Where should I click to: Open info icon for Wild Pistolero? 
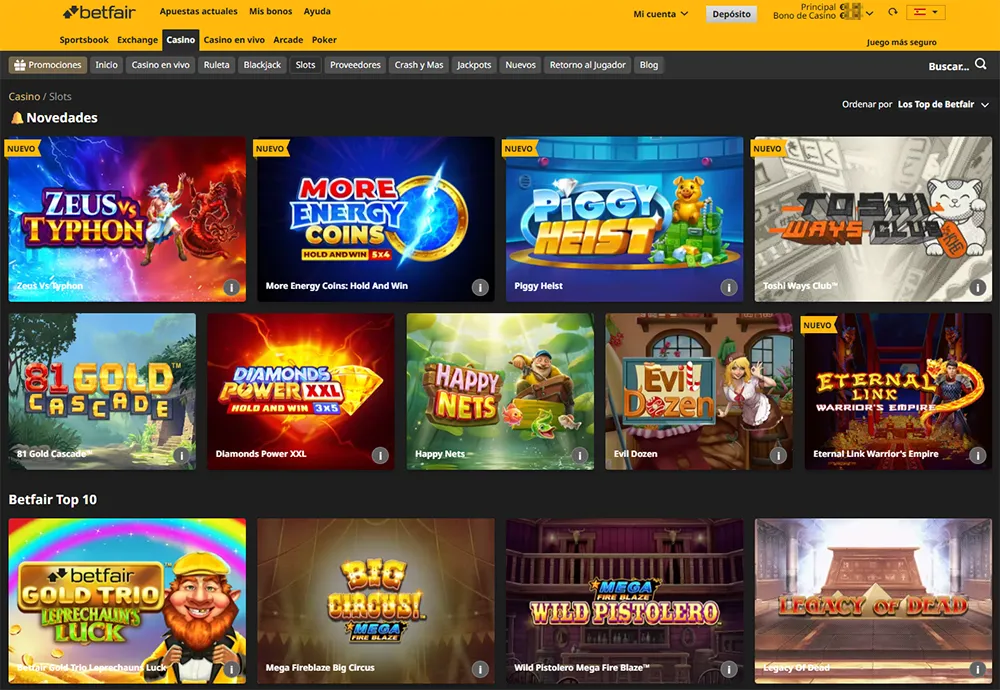[729, 669]
